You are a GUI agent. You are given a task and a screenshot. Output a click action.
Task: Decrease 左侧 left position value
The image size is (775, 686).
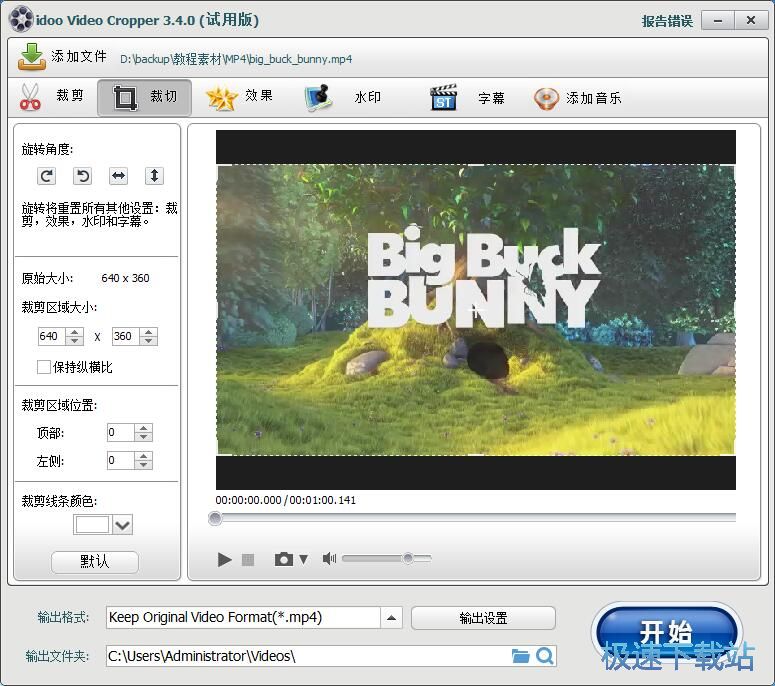[143, 465]
